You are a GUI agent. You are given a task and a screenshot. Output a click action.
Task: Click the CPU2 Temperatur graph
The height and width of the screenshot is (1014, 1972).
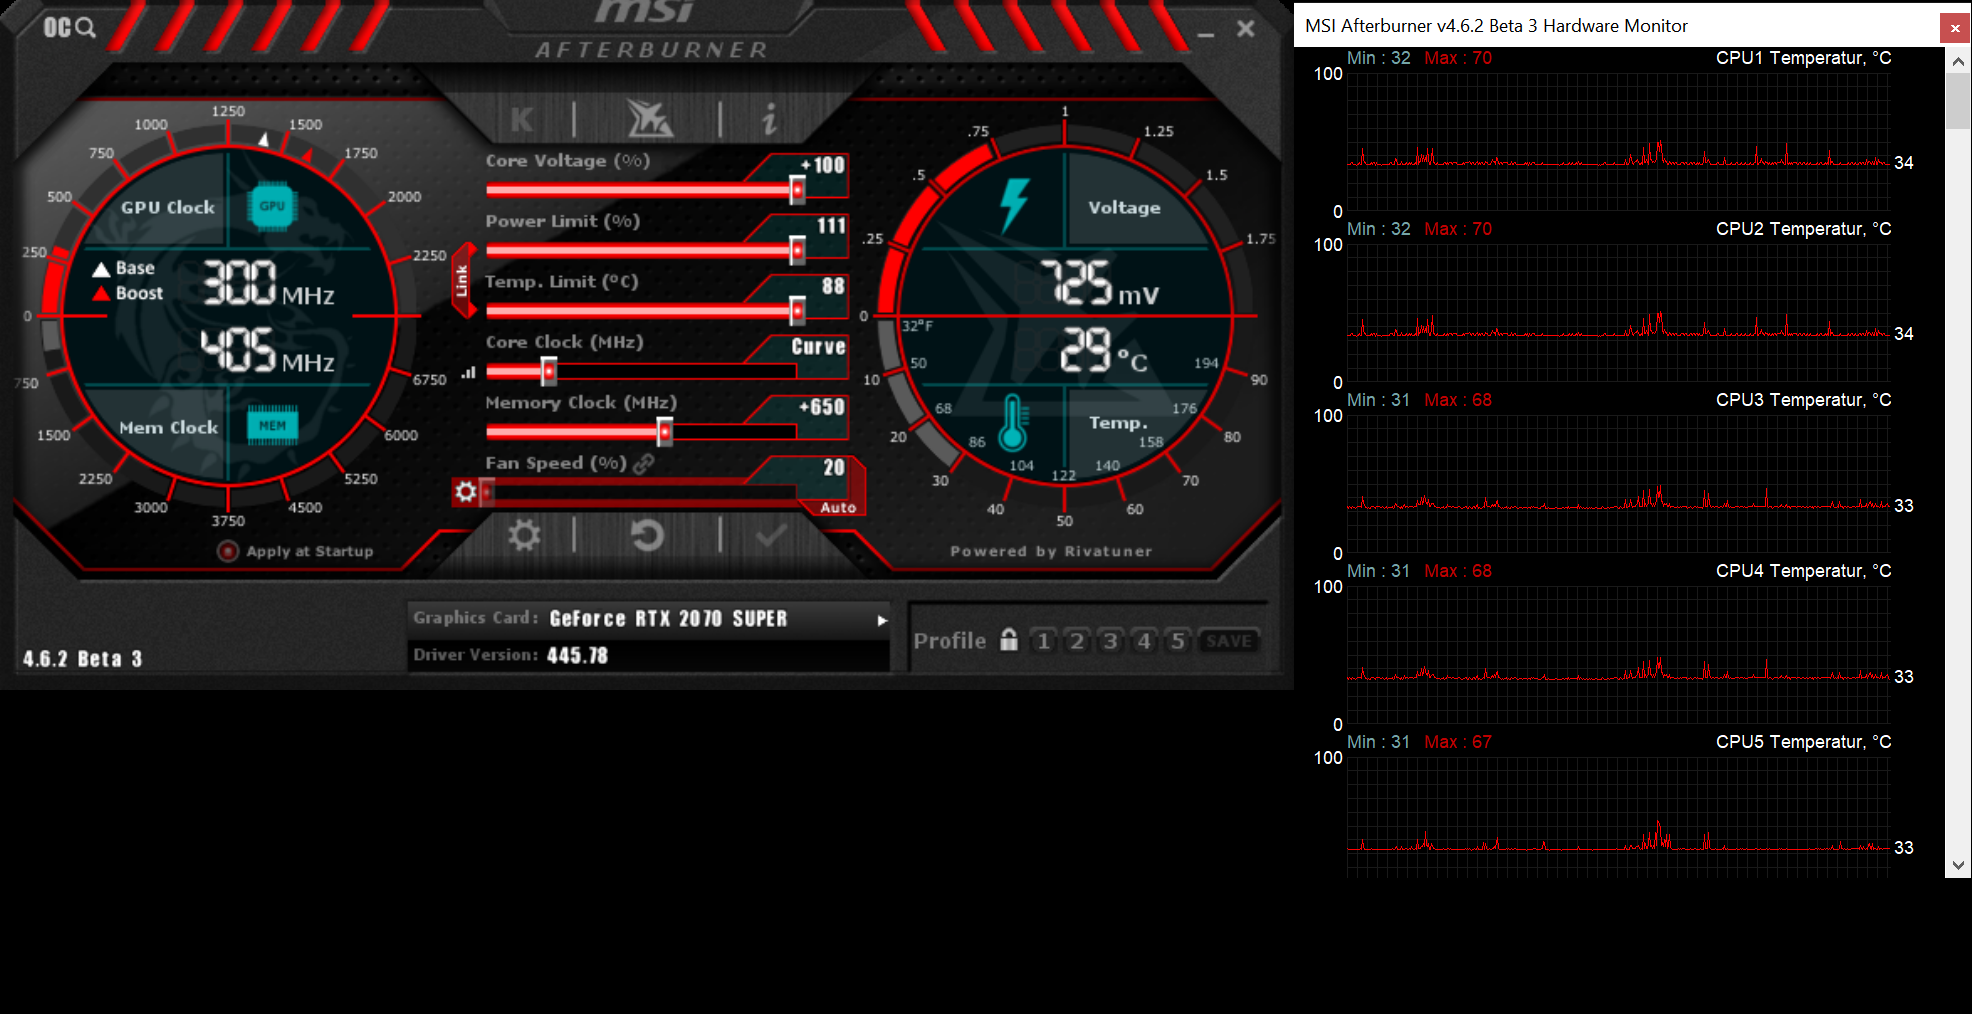(x=1618, y=311)
